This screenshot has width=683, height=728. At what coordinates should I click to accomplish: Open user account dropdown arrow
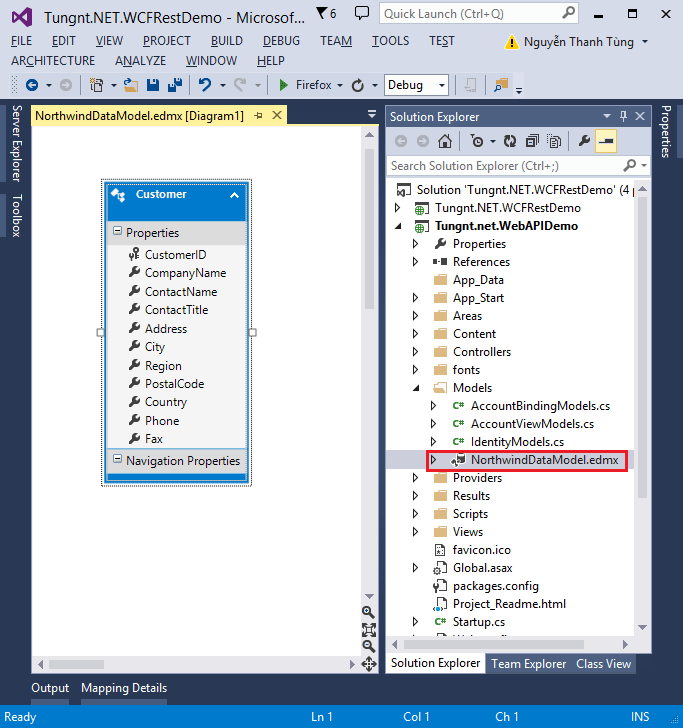coord(645,42)
